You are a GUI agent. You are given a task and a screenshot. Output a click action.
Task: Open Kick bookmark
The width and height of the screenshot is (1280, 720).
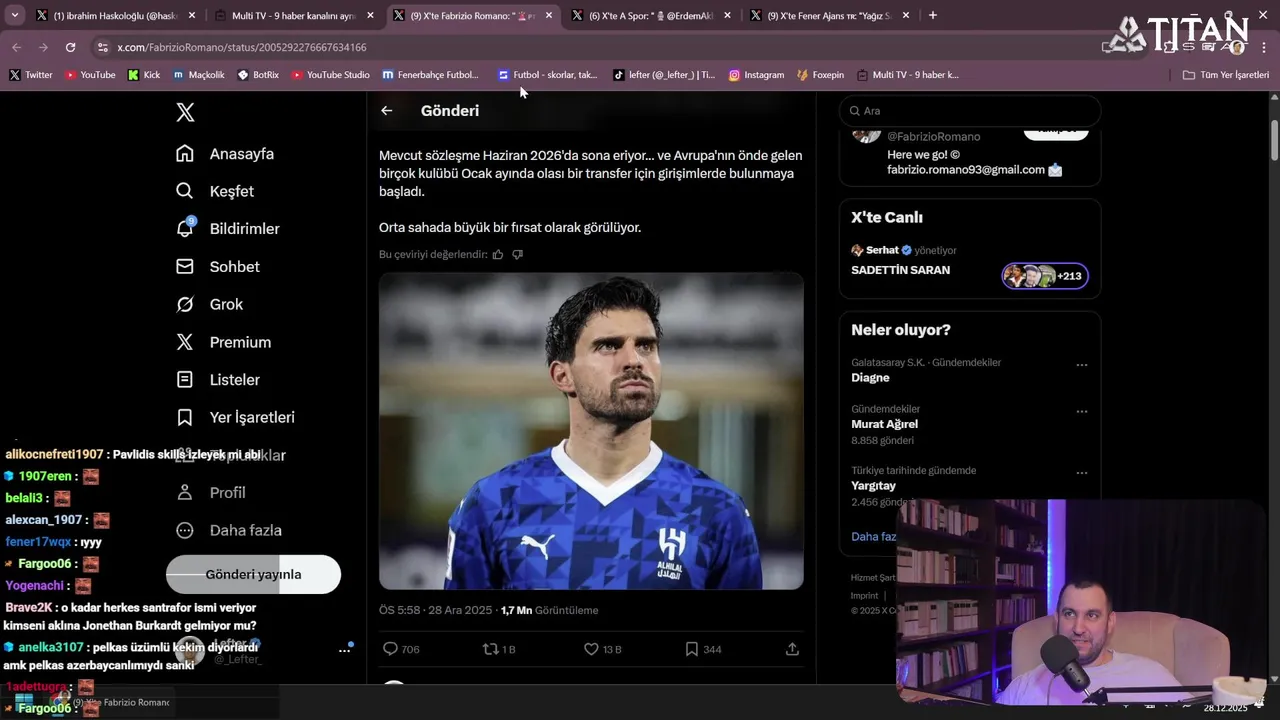pyautogui.click(x=144, y=75)
